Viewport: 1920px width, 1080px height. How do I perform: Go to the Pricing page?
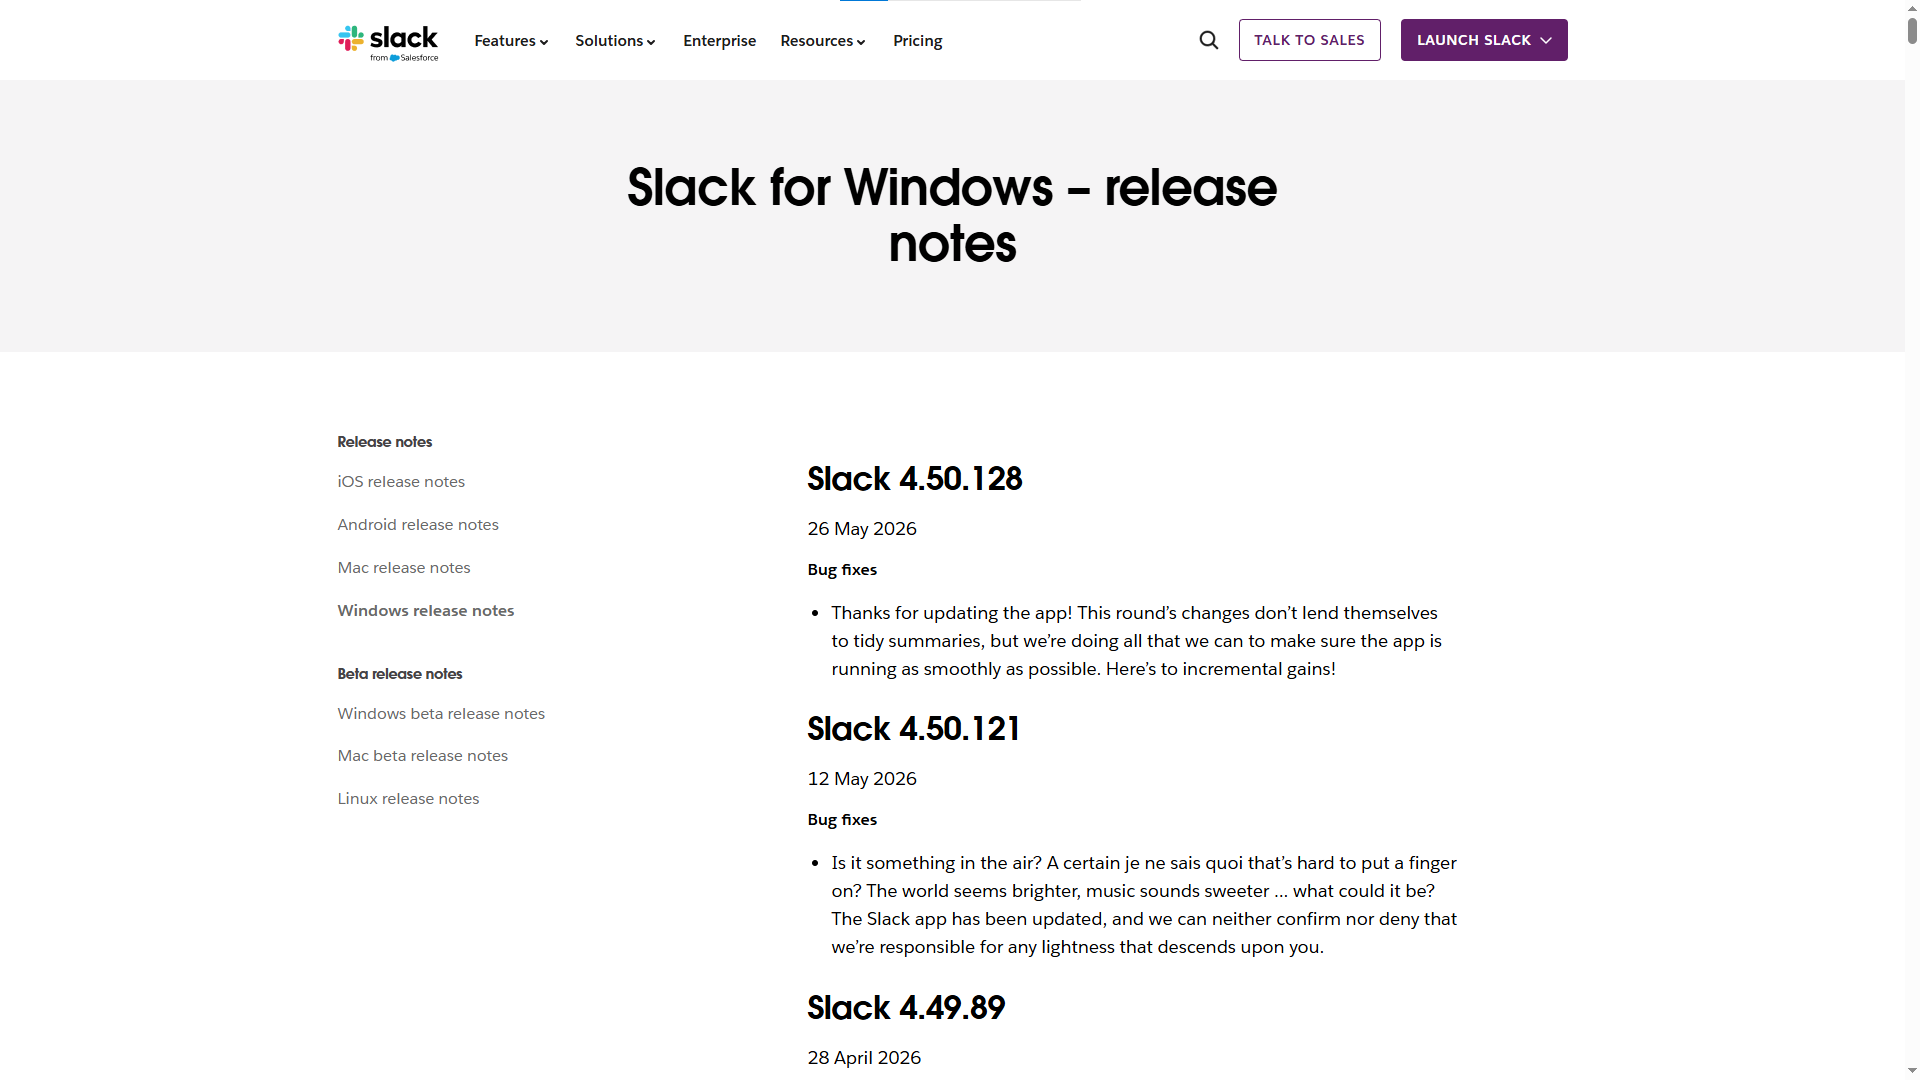coord(917,41)
